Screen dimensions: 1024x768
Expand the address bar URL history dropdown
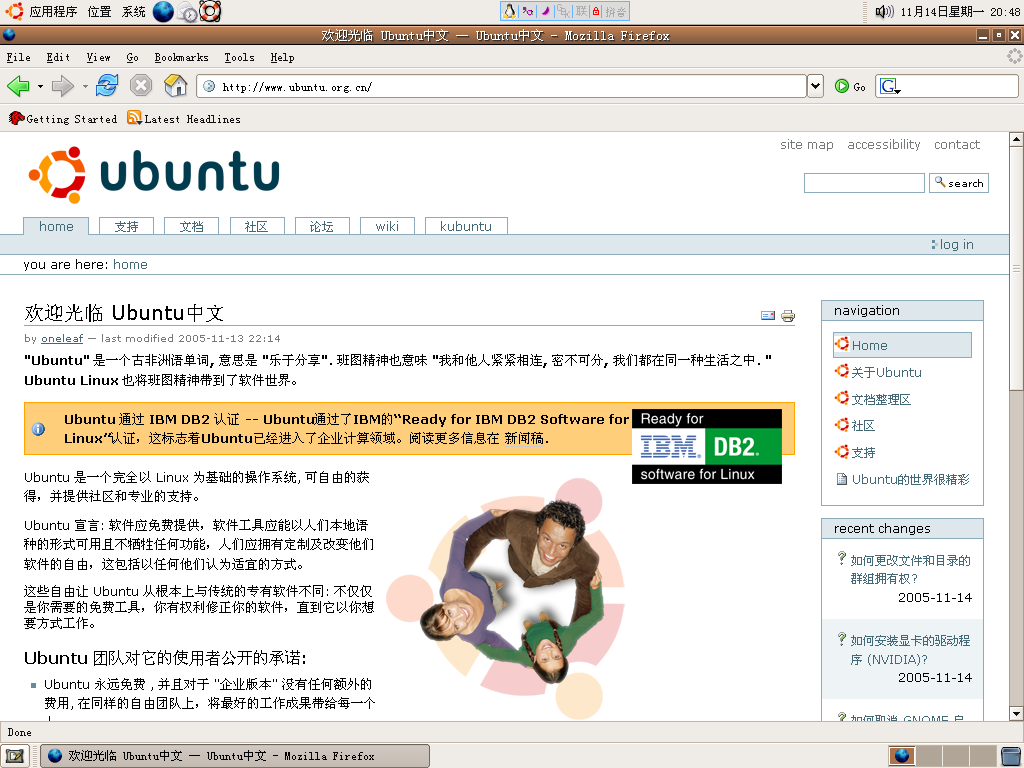(815, 86)
